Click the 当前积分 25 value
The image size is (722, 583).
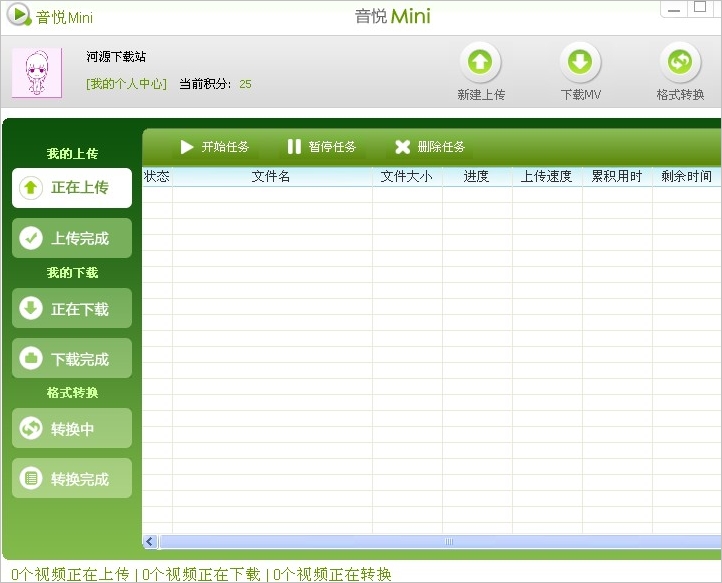point(245,84)
